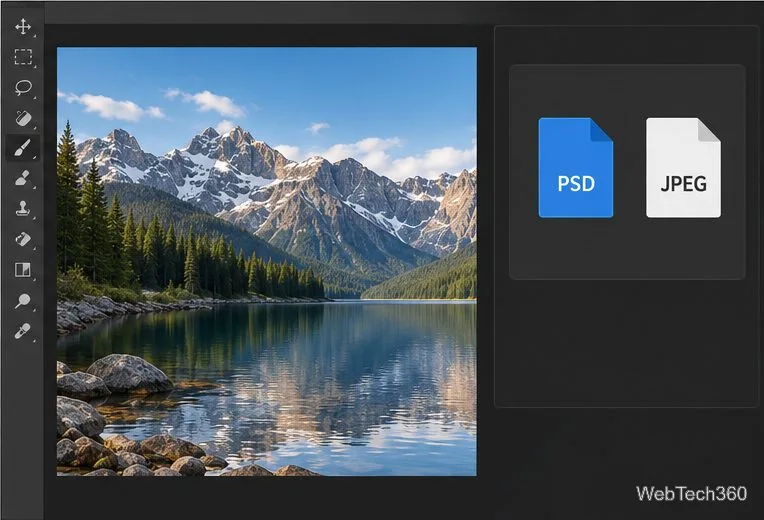This screenshot has height=520, width=764.
Task: Choose the white JPEG file icon
Action: click(x=683, y=168)
